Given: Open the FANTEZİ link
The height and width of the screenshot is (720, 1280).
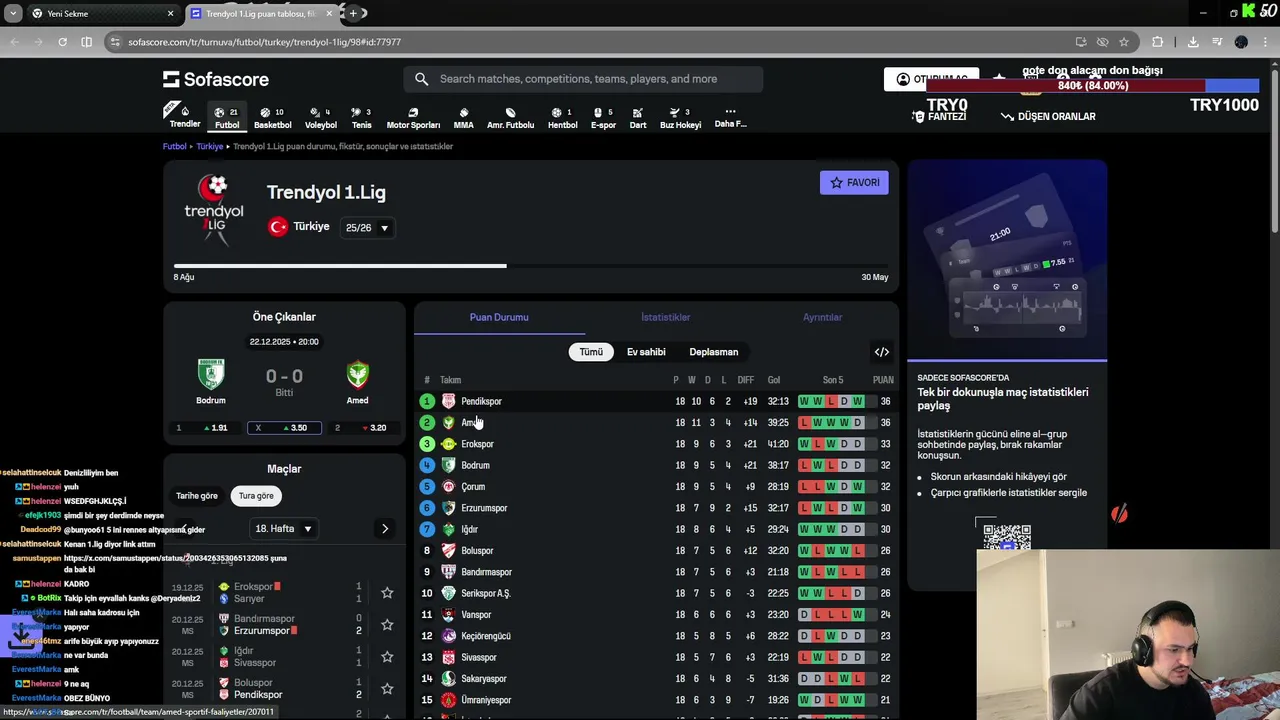Looking at the screenshot, I should [940, 117].
